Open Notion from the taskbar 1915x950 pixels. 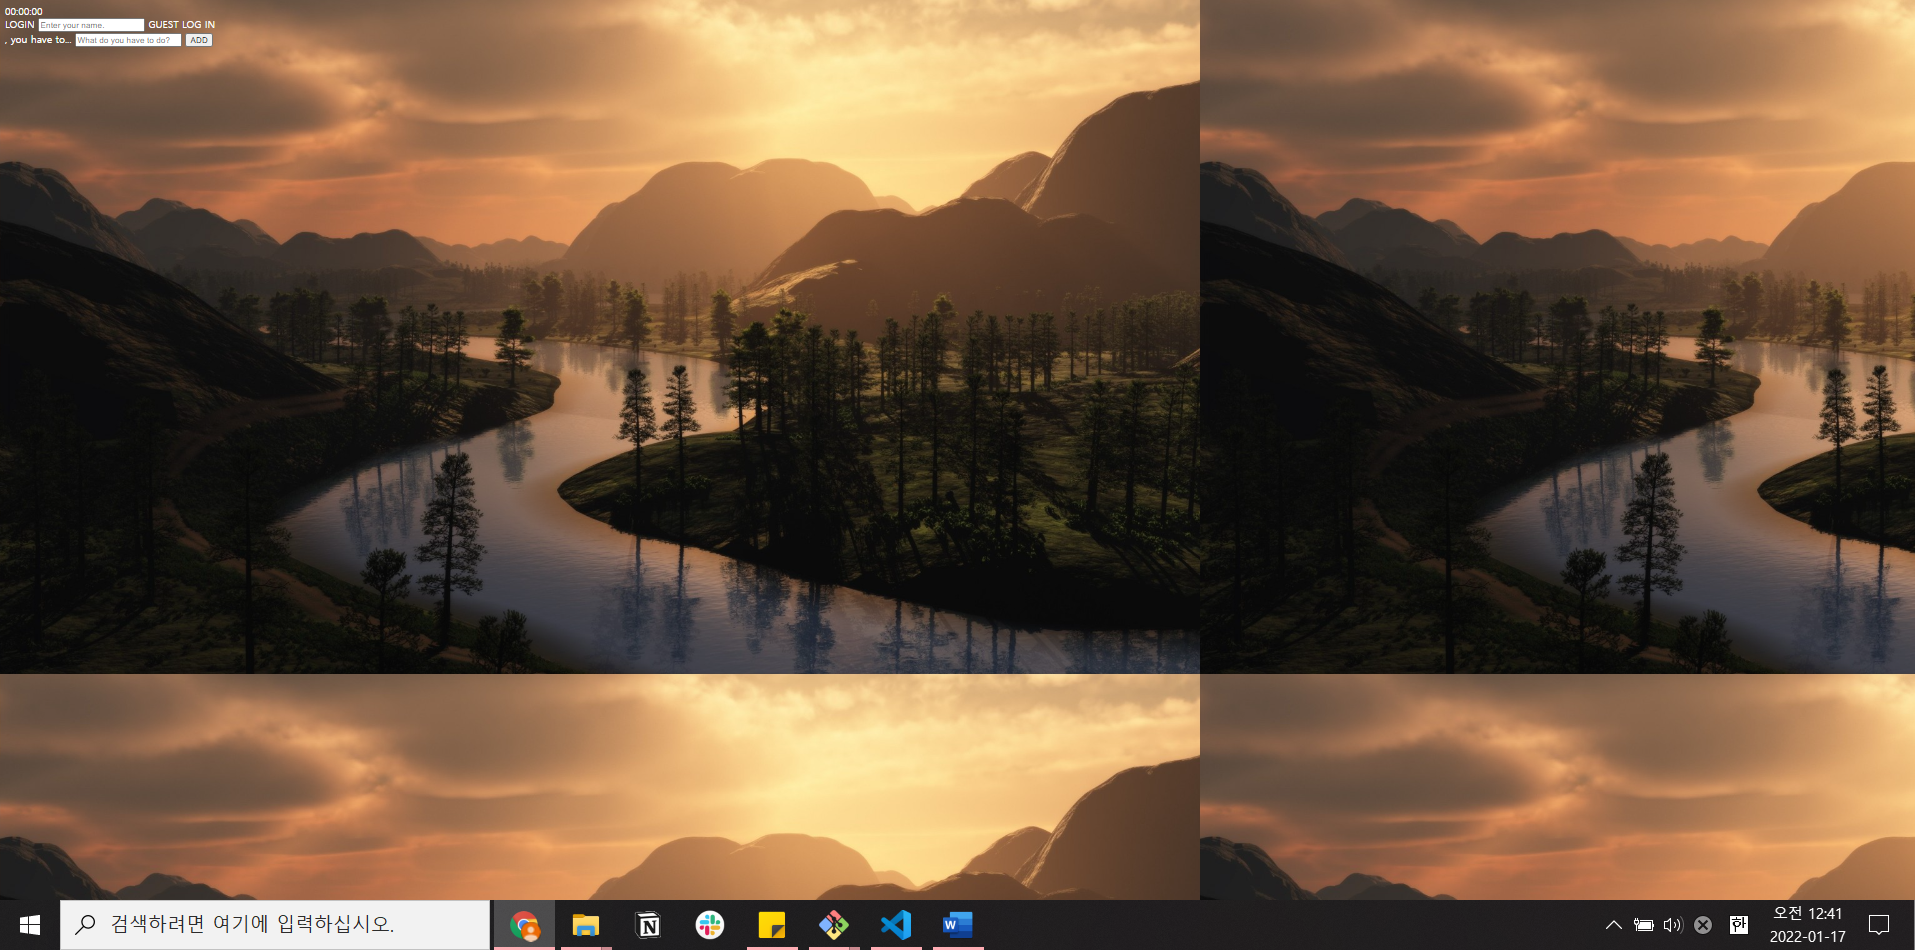[648, 925]
